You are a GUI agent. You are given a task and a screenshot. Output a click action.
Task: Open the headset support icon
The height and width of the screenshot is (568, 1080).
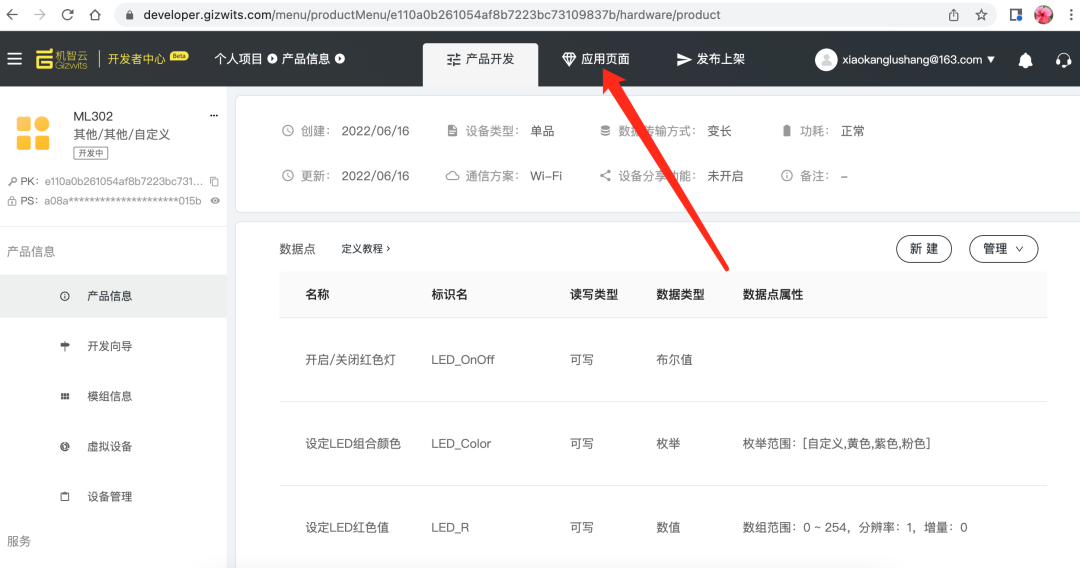(x=1063, y=60)
